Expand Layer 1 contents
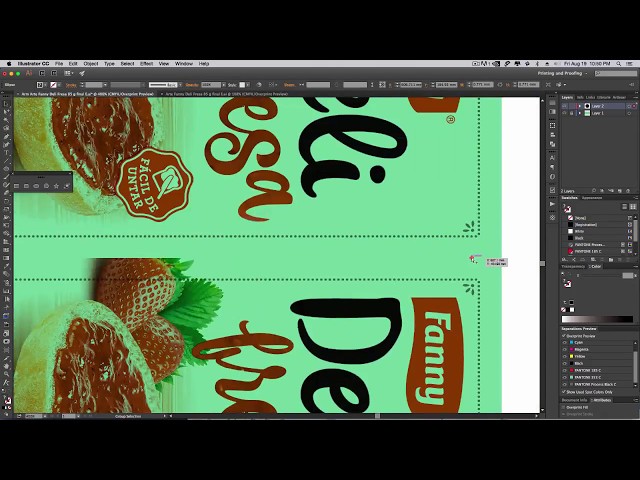Image resolution: width=640 pixels, height=480 pixels. pyautogui.click(x=579, y=113)
